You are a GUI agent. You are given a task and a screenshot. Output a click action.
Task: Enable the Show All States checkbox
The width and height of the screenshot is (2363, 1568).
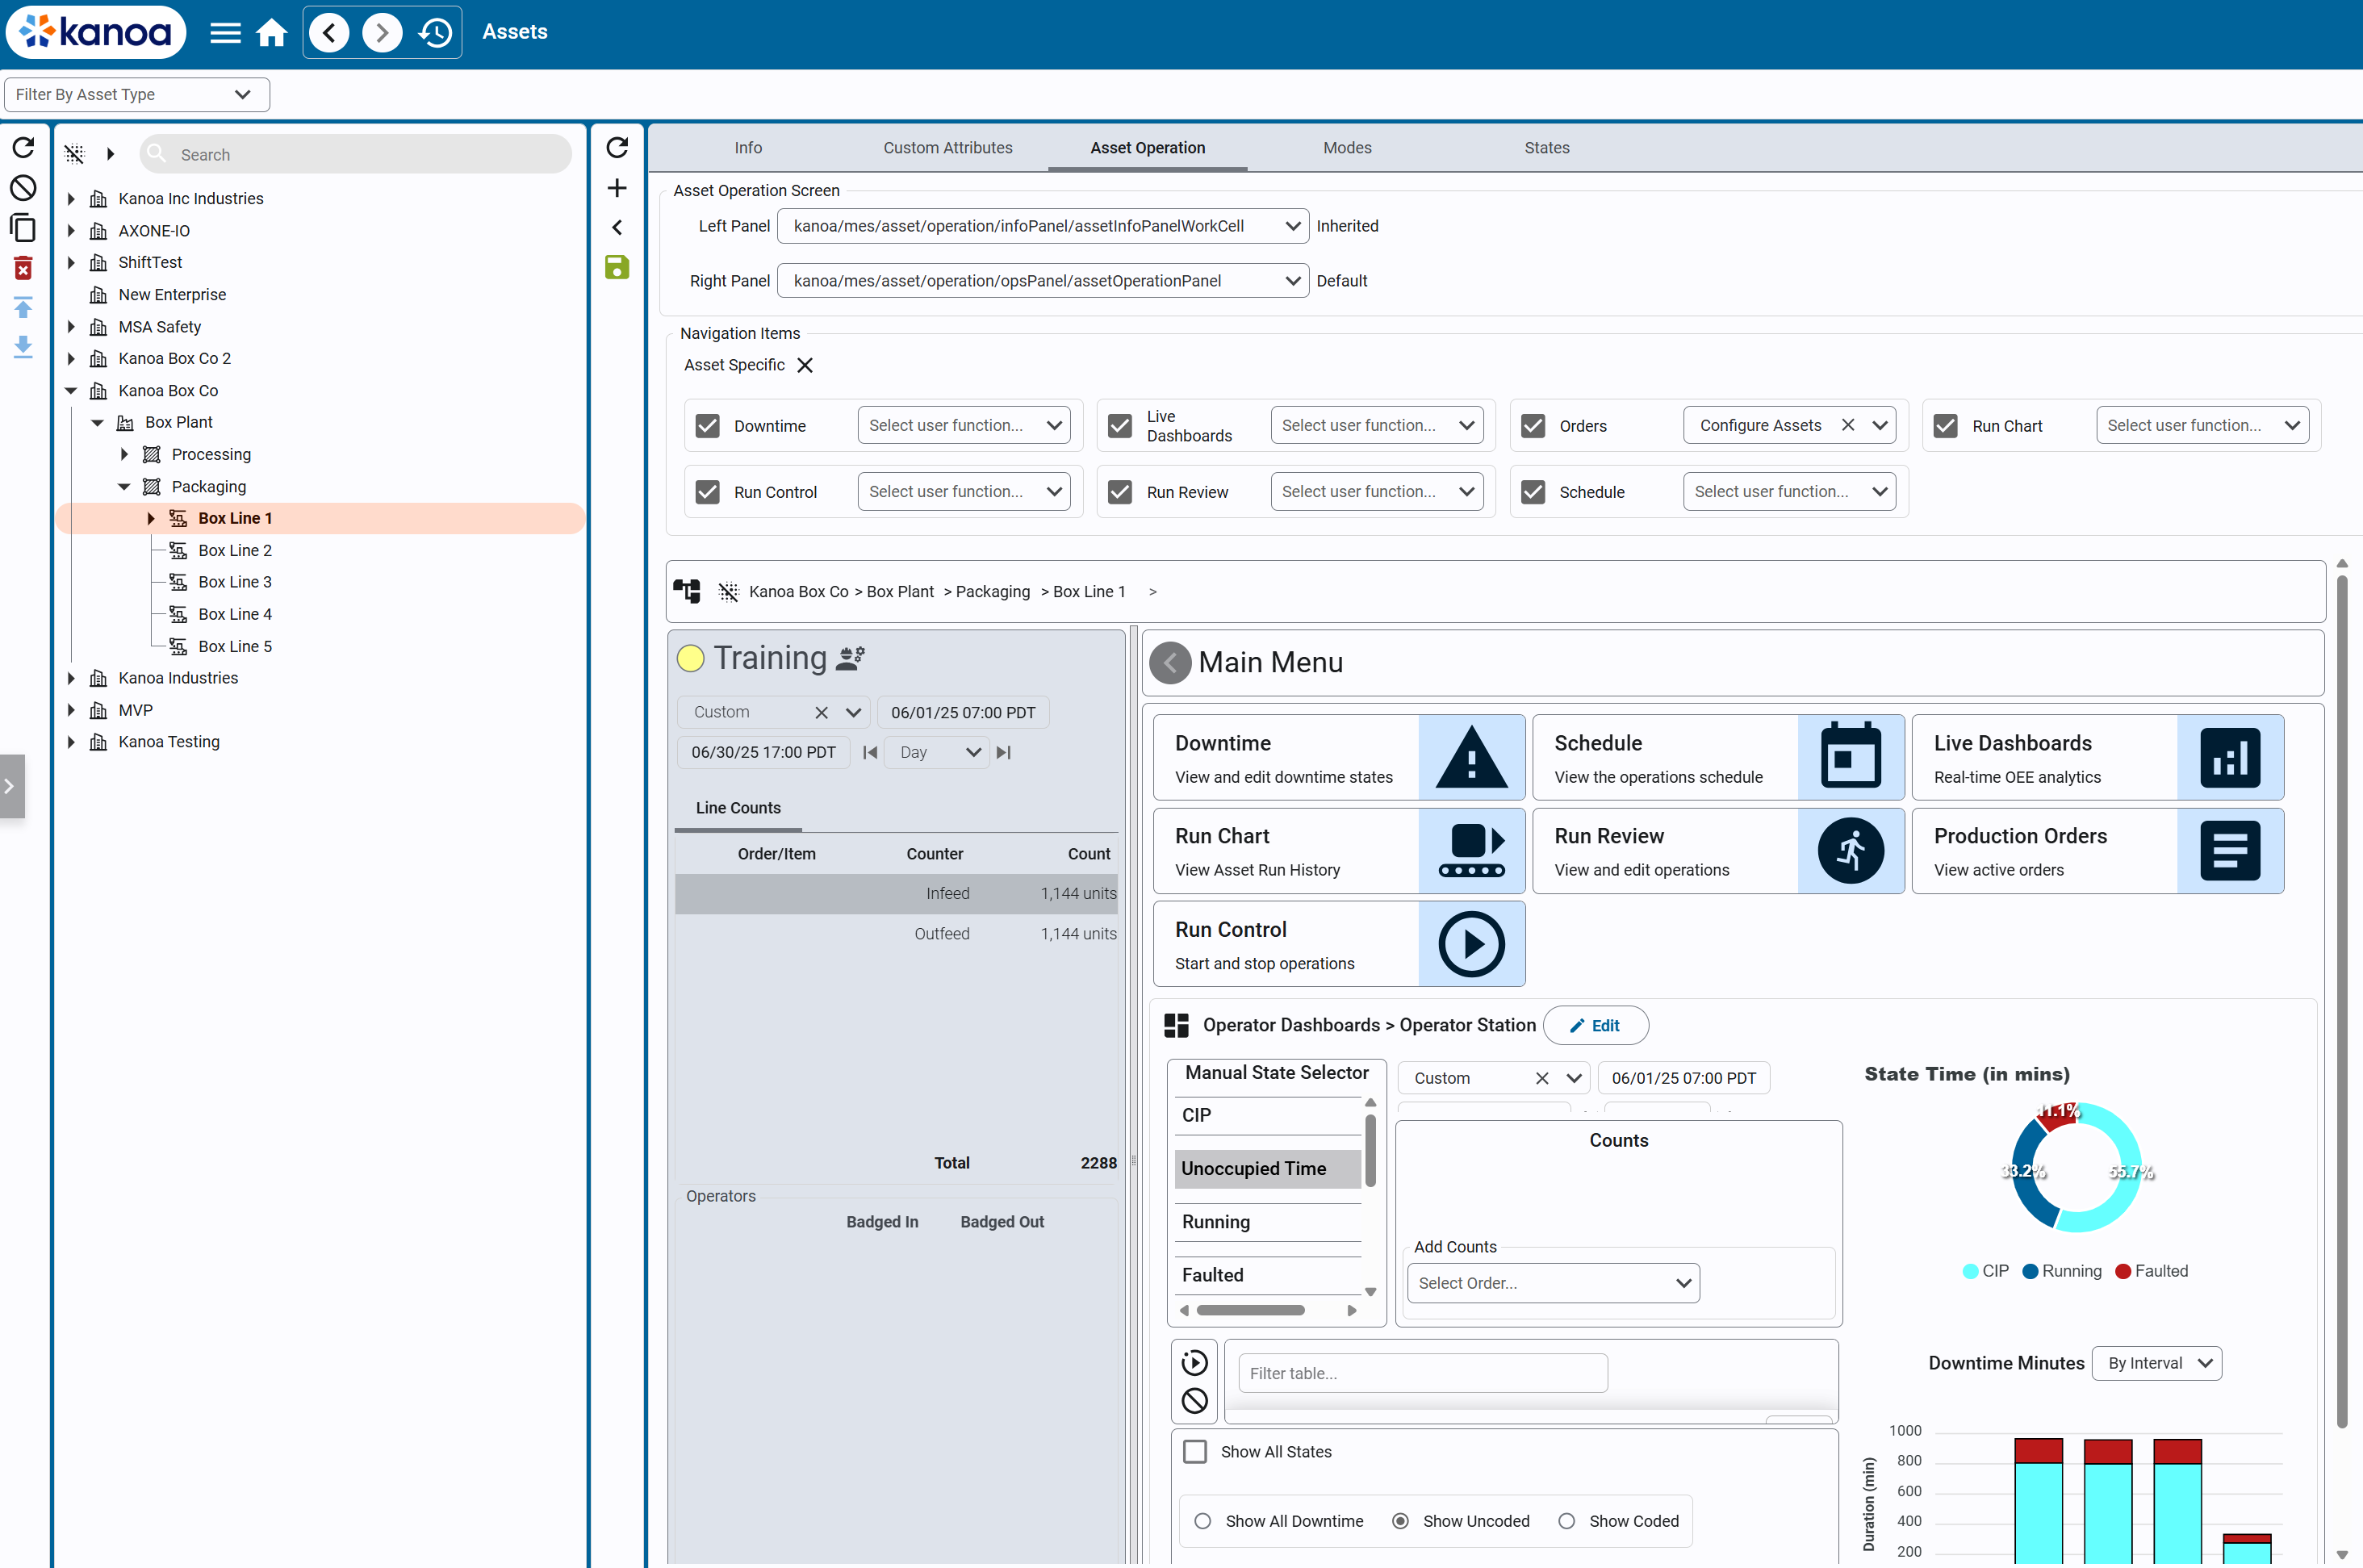1195,1451
